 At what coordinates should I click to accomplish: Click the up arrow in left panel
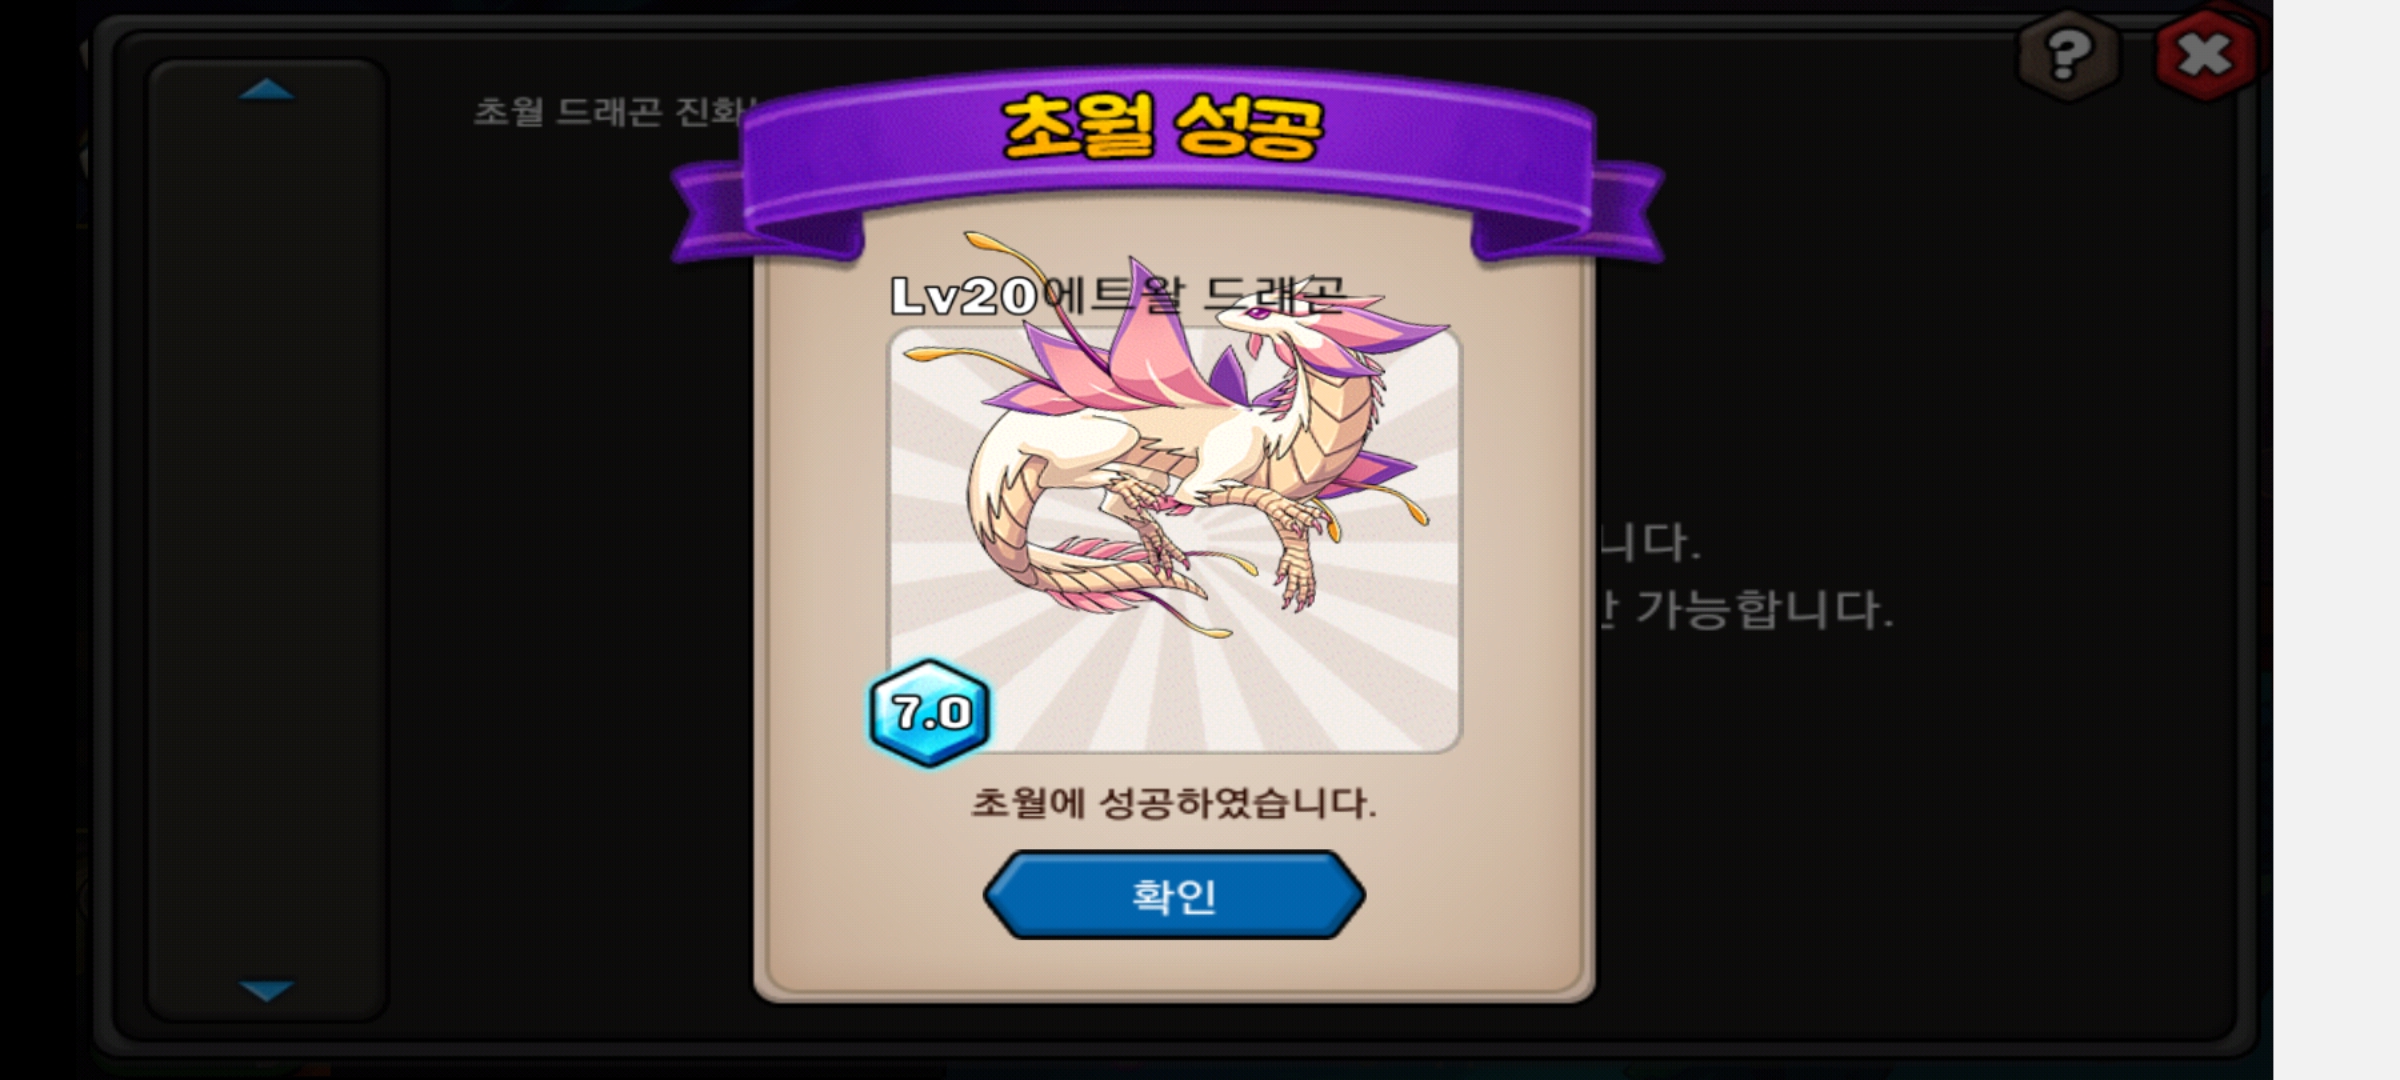267,90
